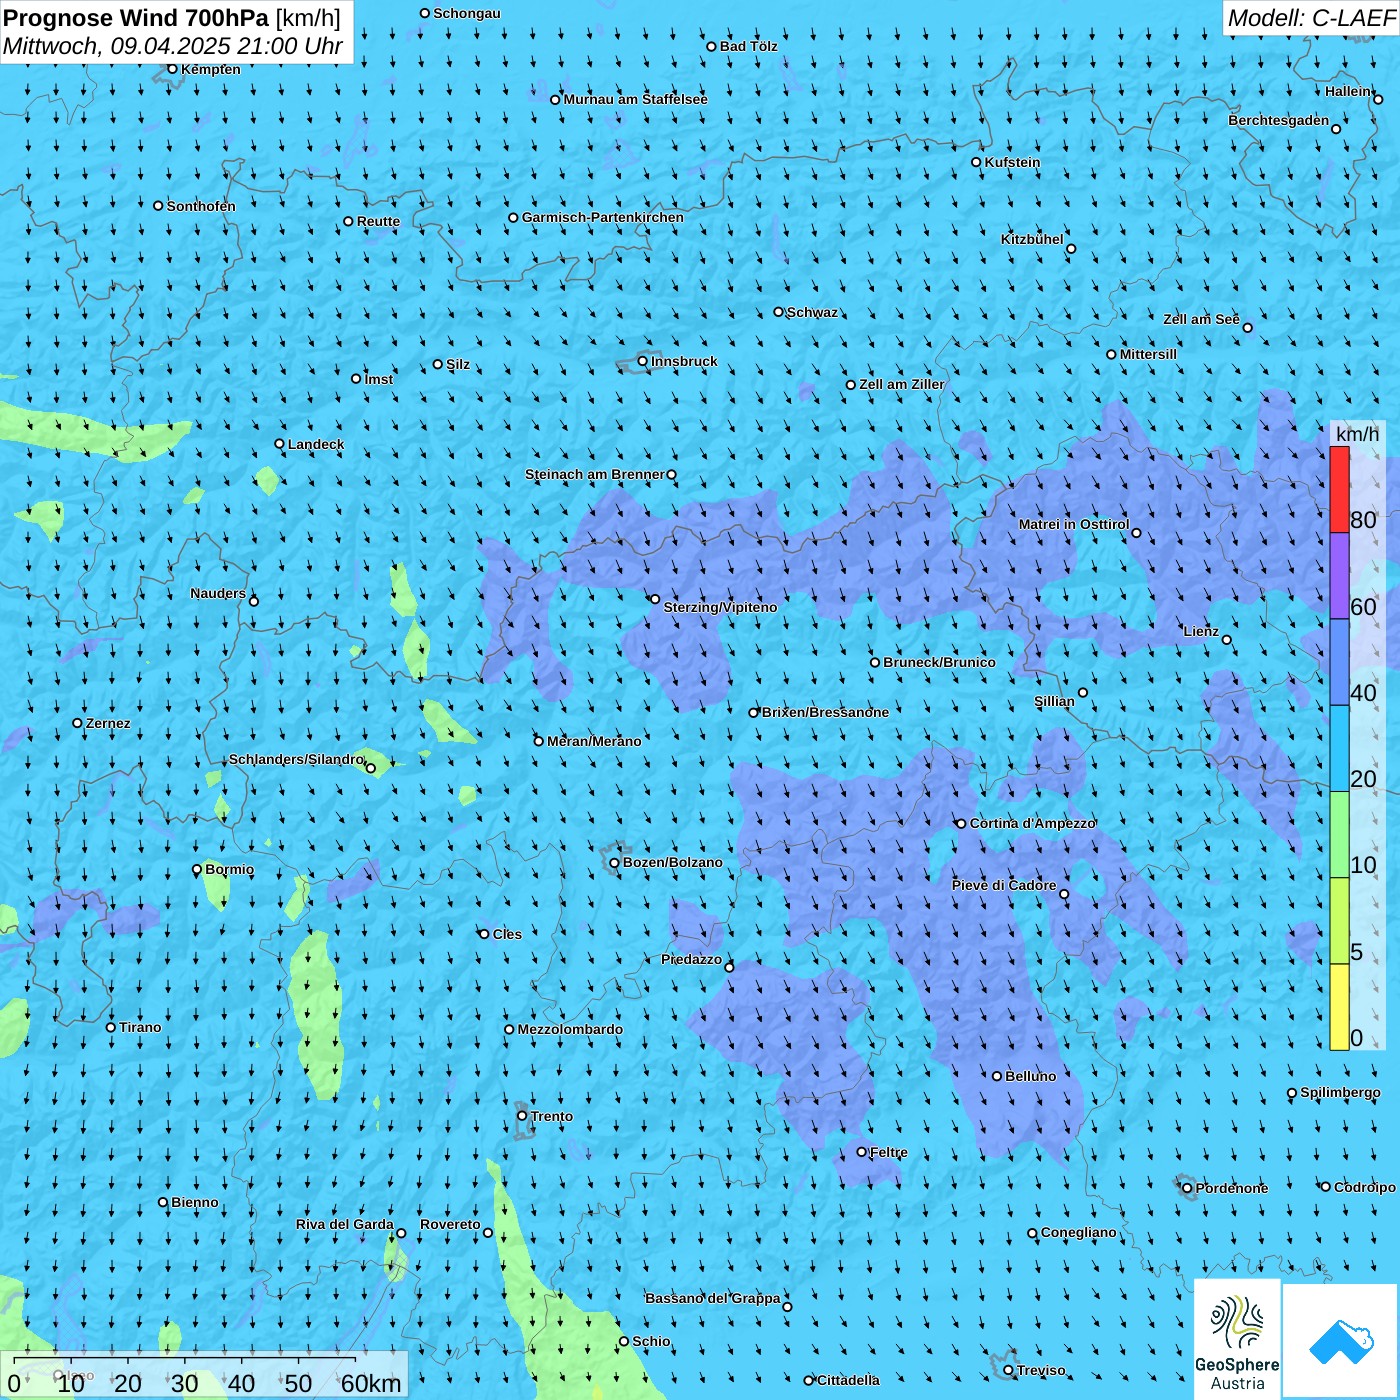
Task: Click the Innsbruck city marker
Action: pos(643,361)
